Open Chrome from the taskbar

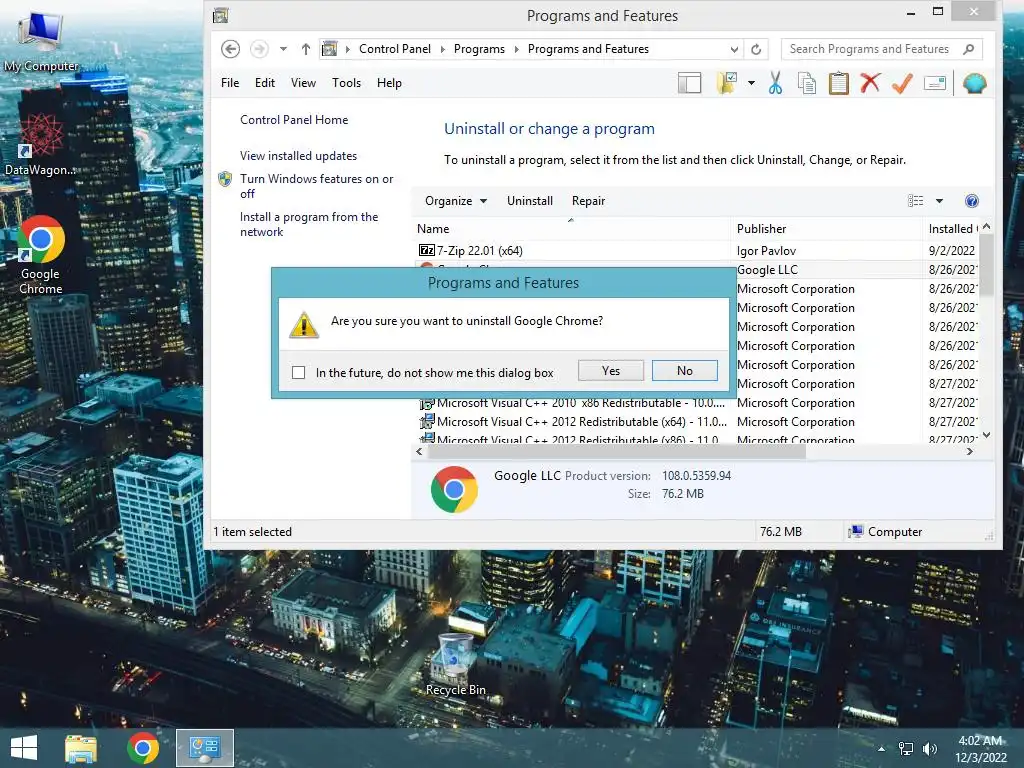point(143,748)
